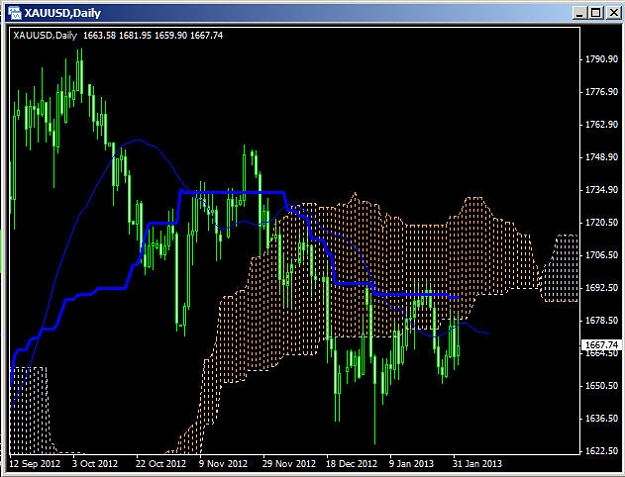Click price scale label 1720.50

[601, 223]
